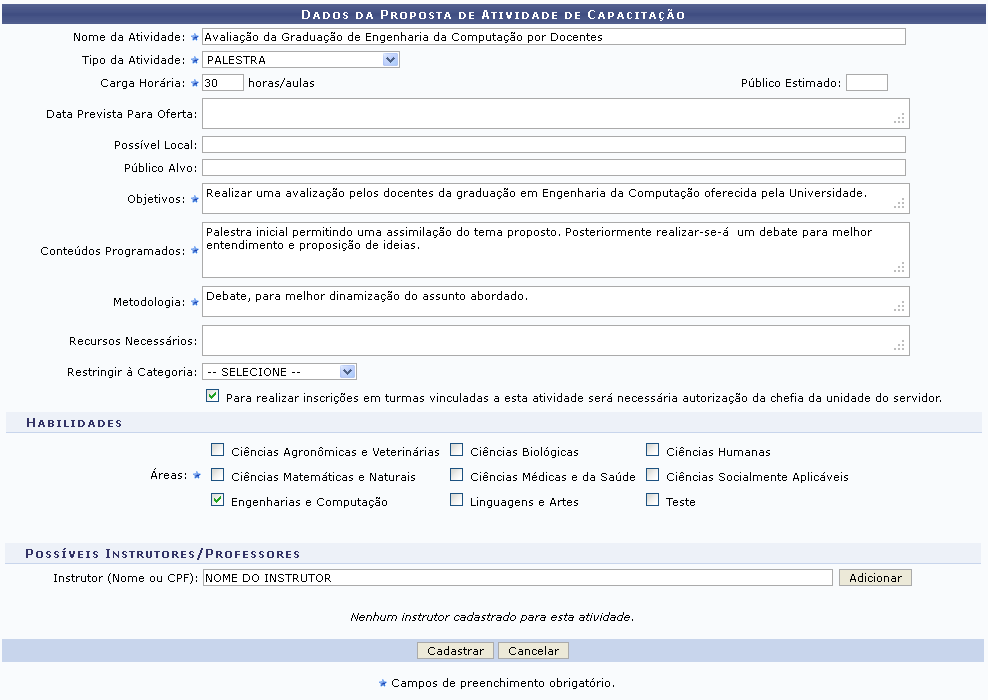988x700 pixels.
Task: Tick the Ciências Matemáticas e Naturais checkbox
Action: point(217,476)
